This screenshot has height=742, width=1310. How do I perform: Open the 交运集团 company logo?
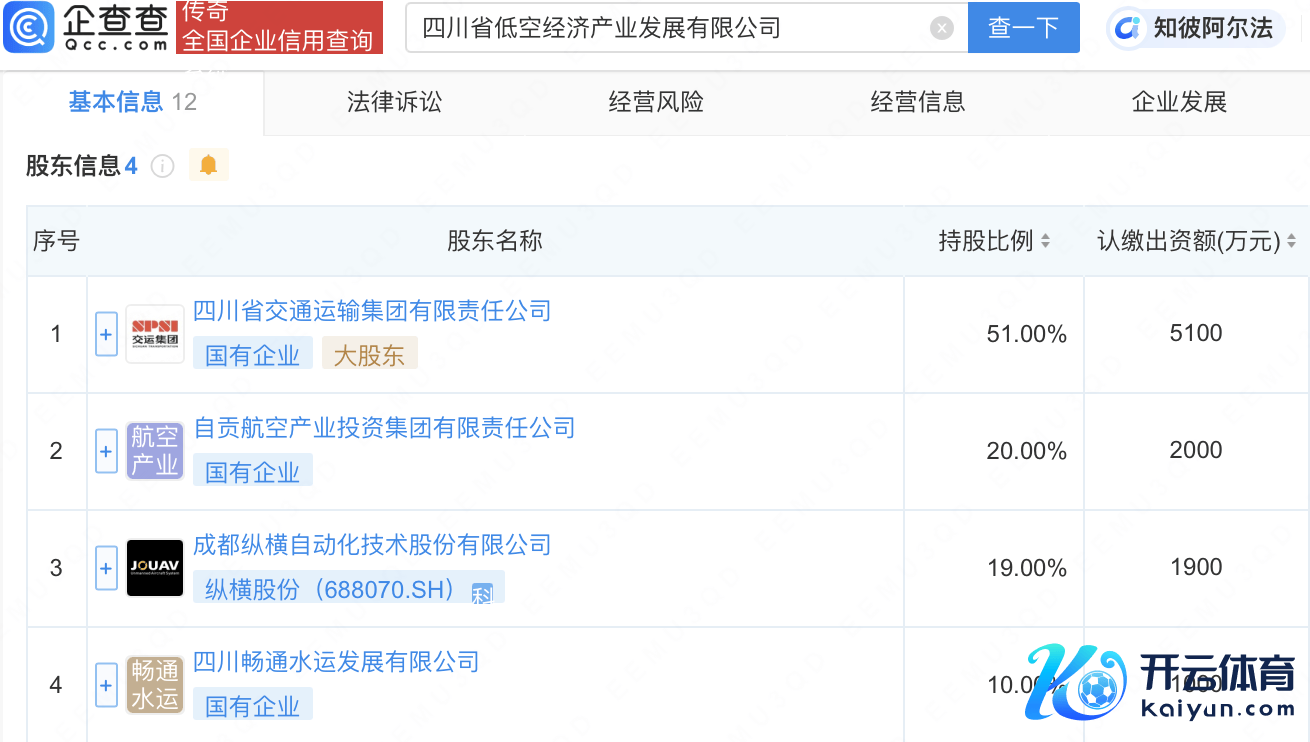pos(155,334)
